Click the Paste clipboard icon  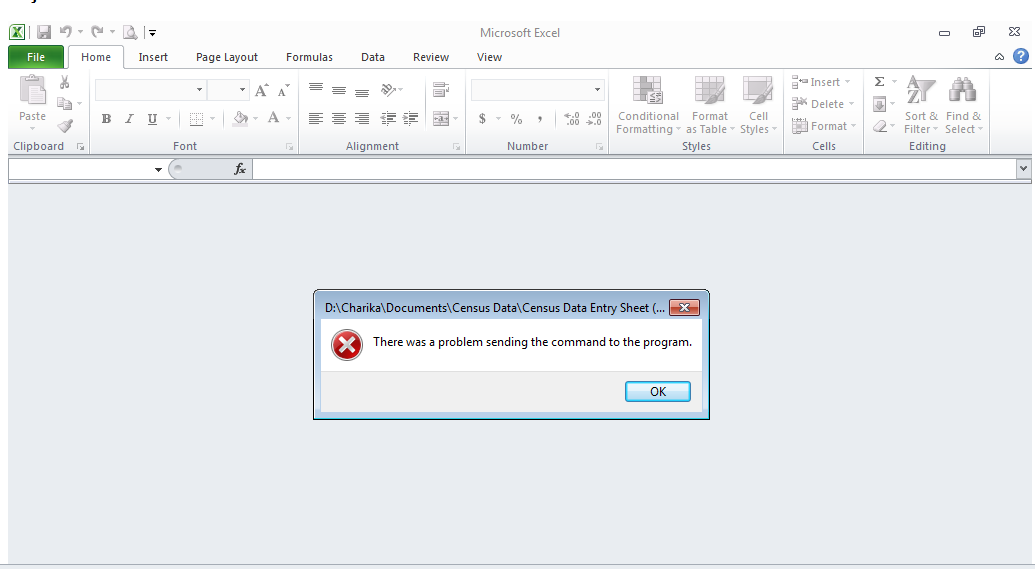32,91
